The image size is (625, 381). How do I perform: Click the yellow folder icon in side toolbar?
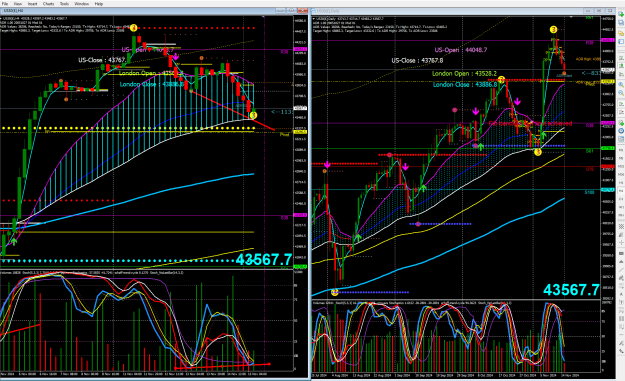coord(621,33)
